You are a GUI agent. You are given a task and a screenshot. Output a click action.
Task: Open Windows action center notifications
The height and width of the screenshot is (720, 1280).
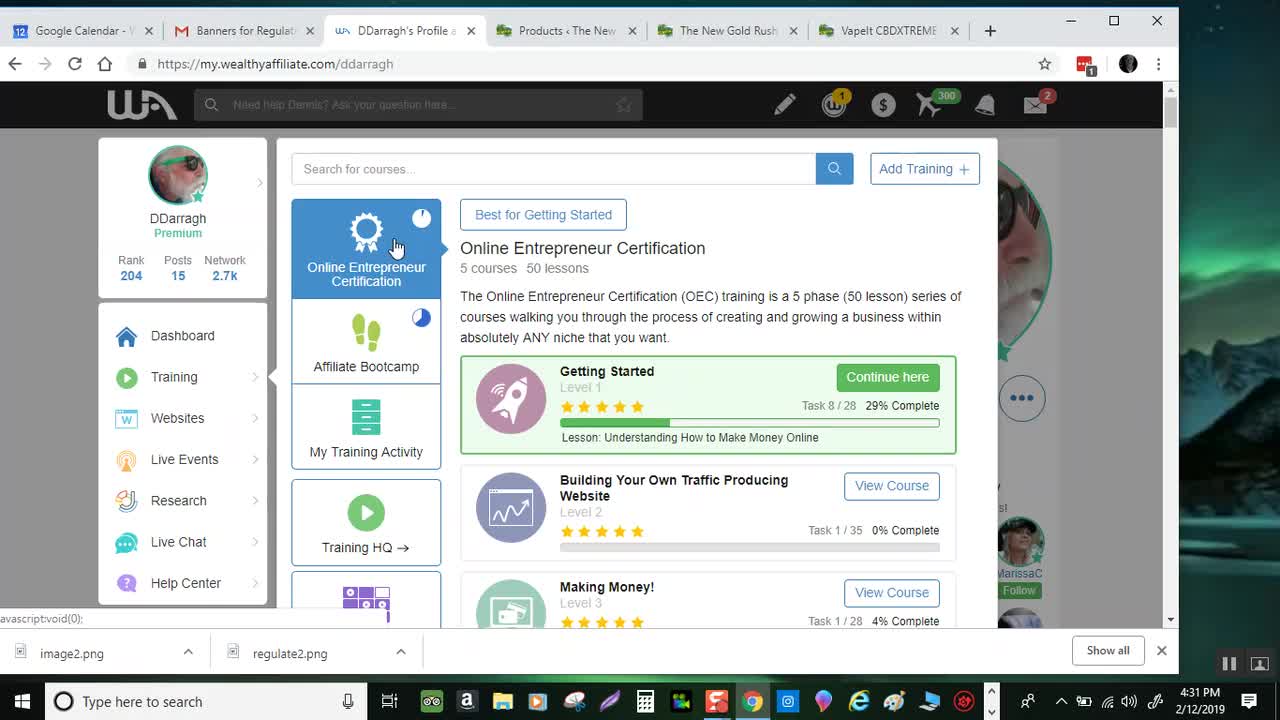1249,701
